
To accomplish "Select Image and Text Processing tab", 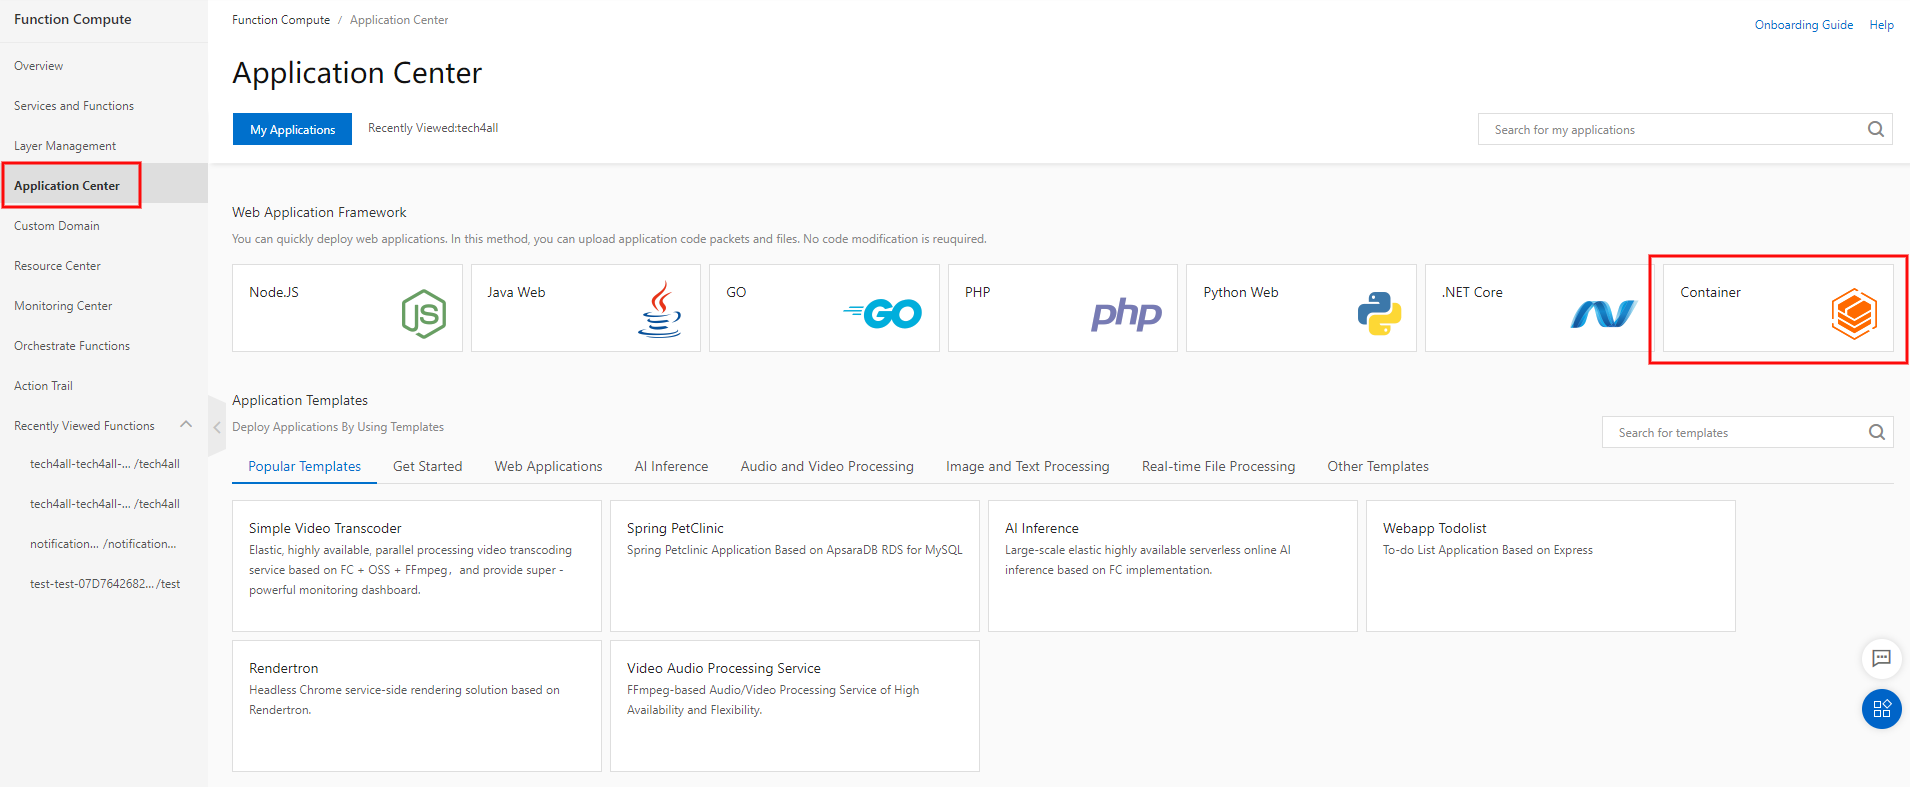I will pyautogui.click(x=1028, y=466).
